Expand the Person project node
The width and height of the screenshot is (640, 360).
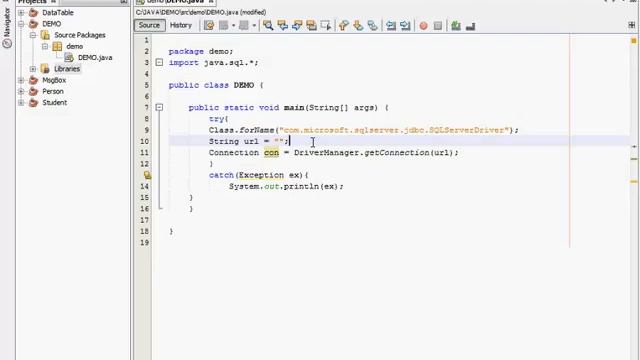tap(21, 91)
